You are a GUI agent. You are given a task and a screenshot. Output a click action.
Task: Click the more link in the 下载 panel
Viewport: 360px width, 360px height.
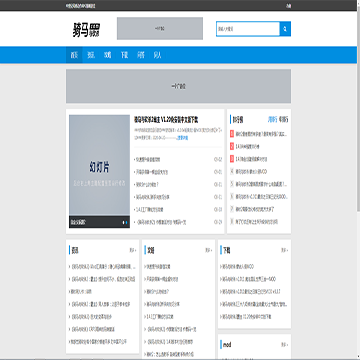click(284, 250)
